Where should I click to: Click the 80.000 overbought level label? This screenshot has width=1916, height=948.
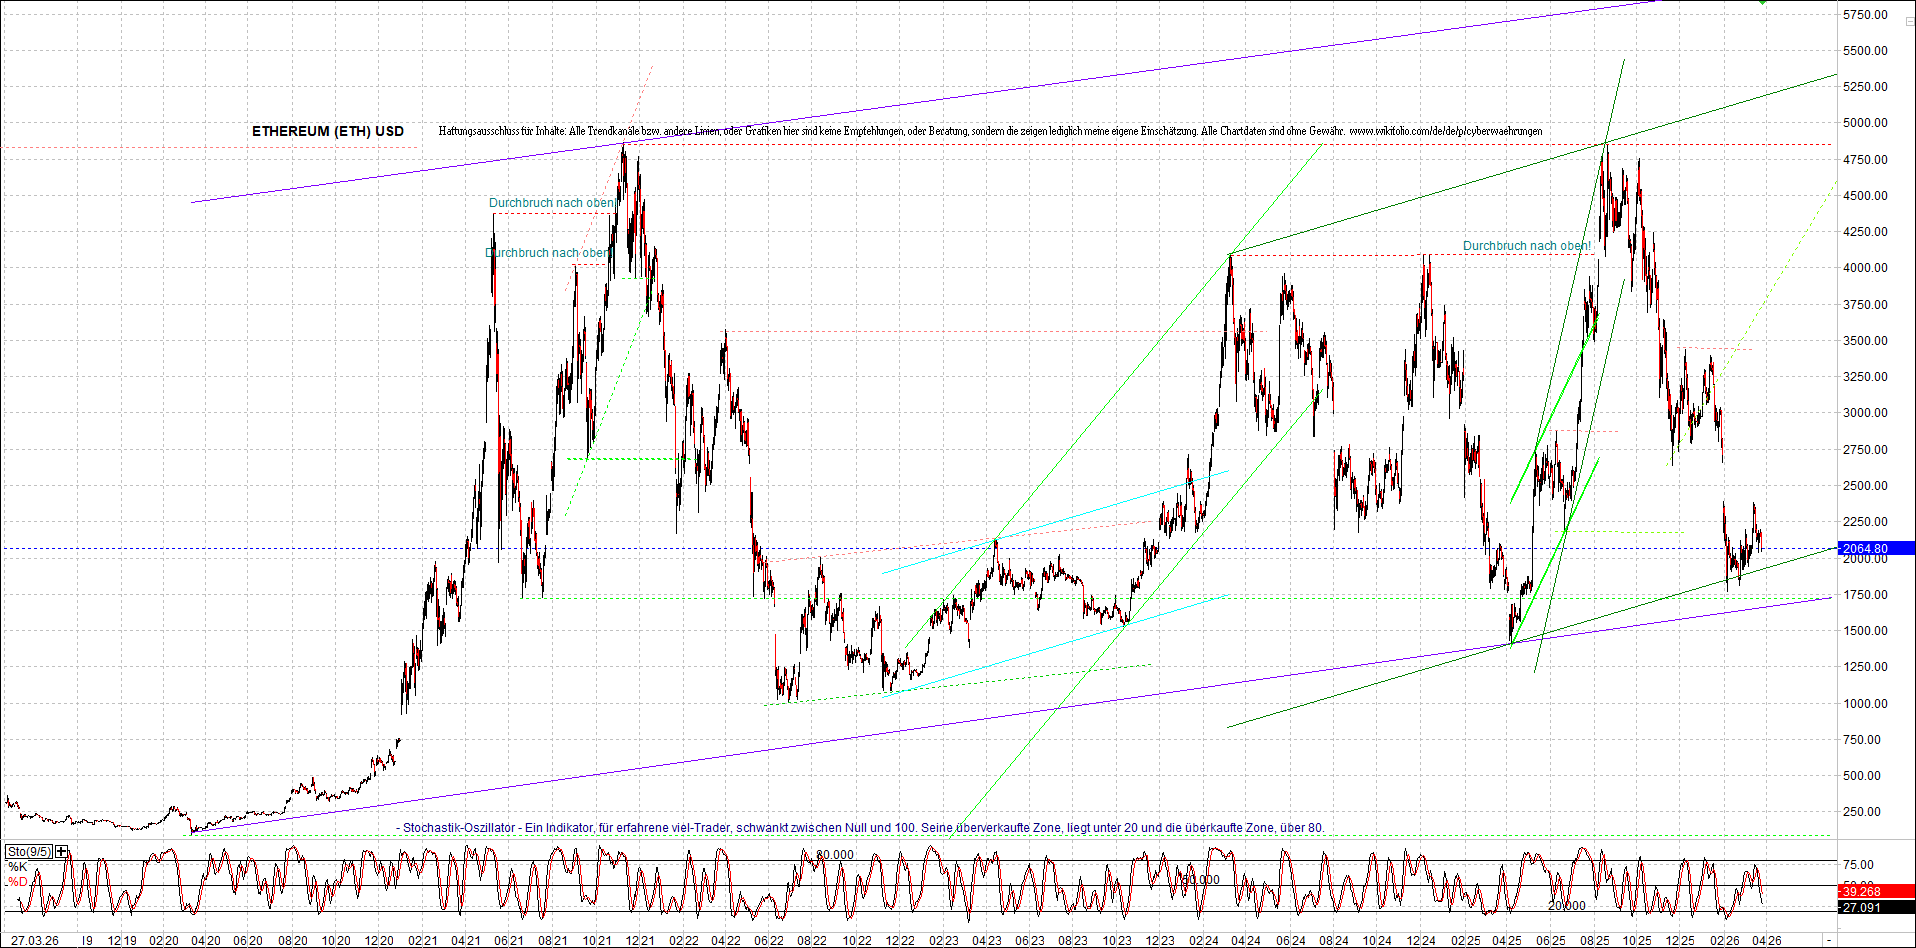click(834, 855)
